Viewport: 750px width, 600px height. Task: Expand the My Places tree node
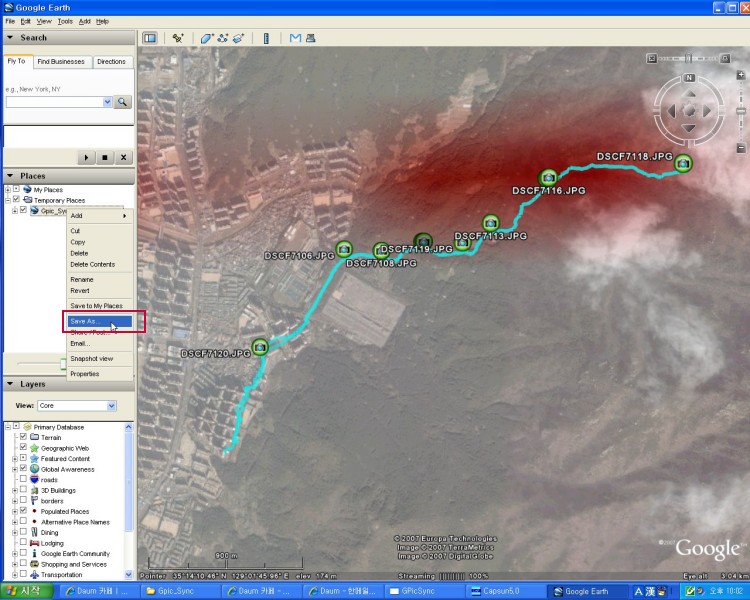pyautogui.click(x=8, y=189)
